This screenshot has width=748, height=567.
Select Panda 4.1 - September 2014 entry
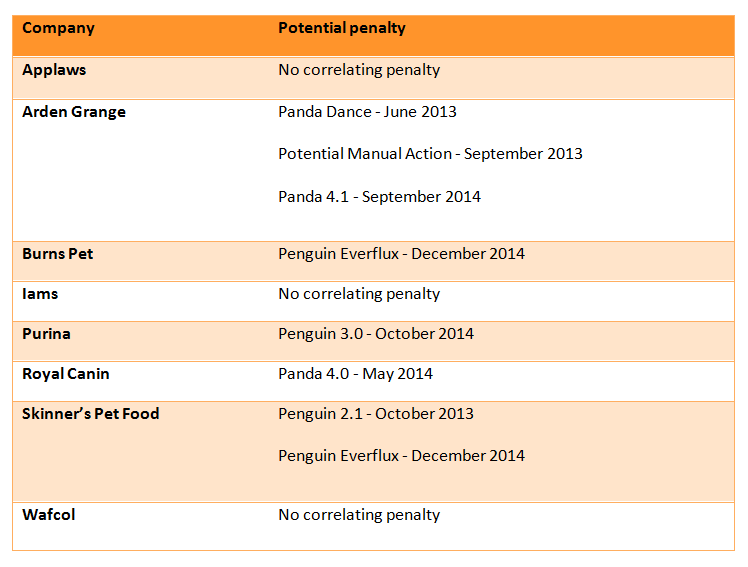(379, 196)
